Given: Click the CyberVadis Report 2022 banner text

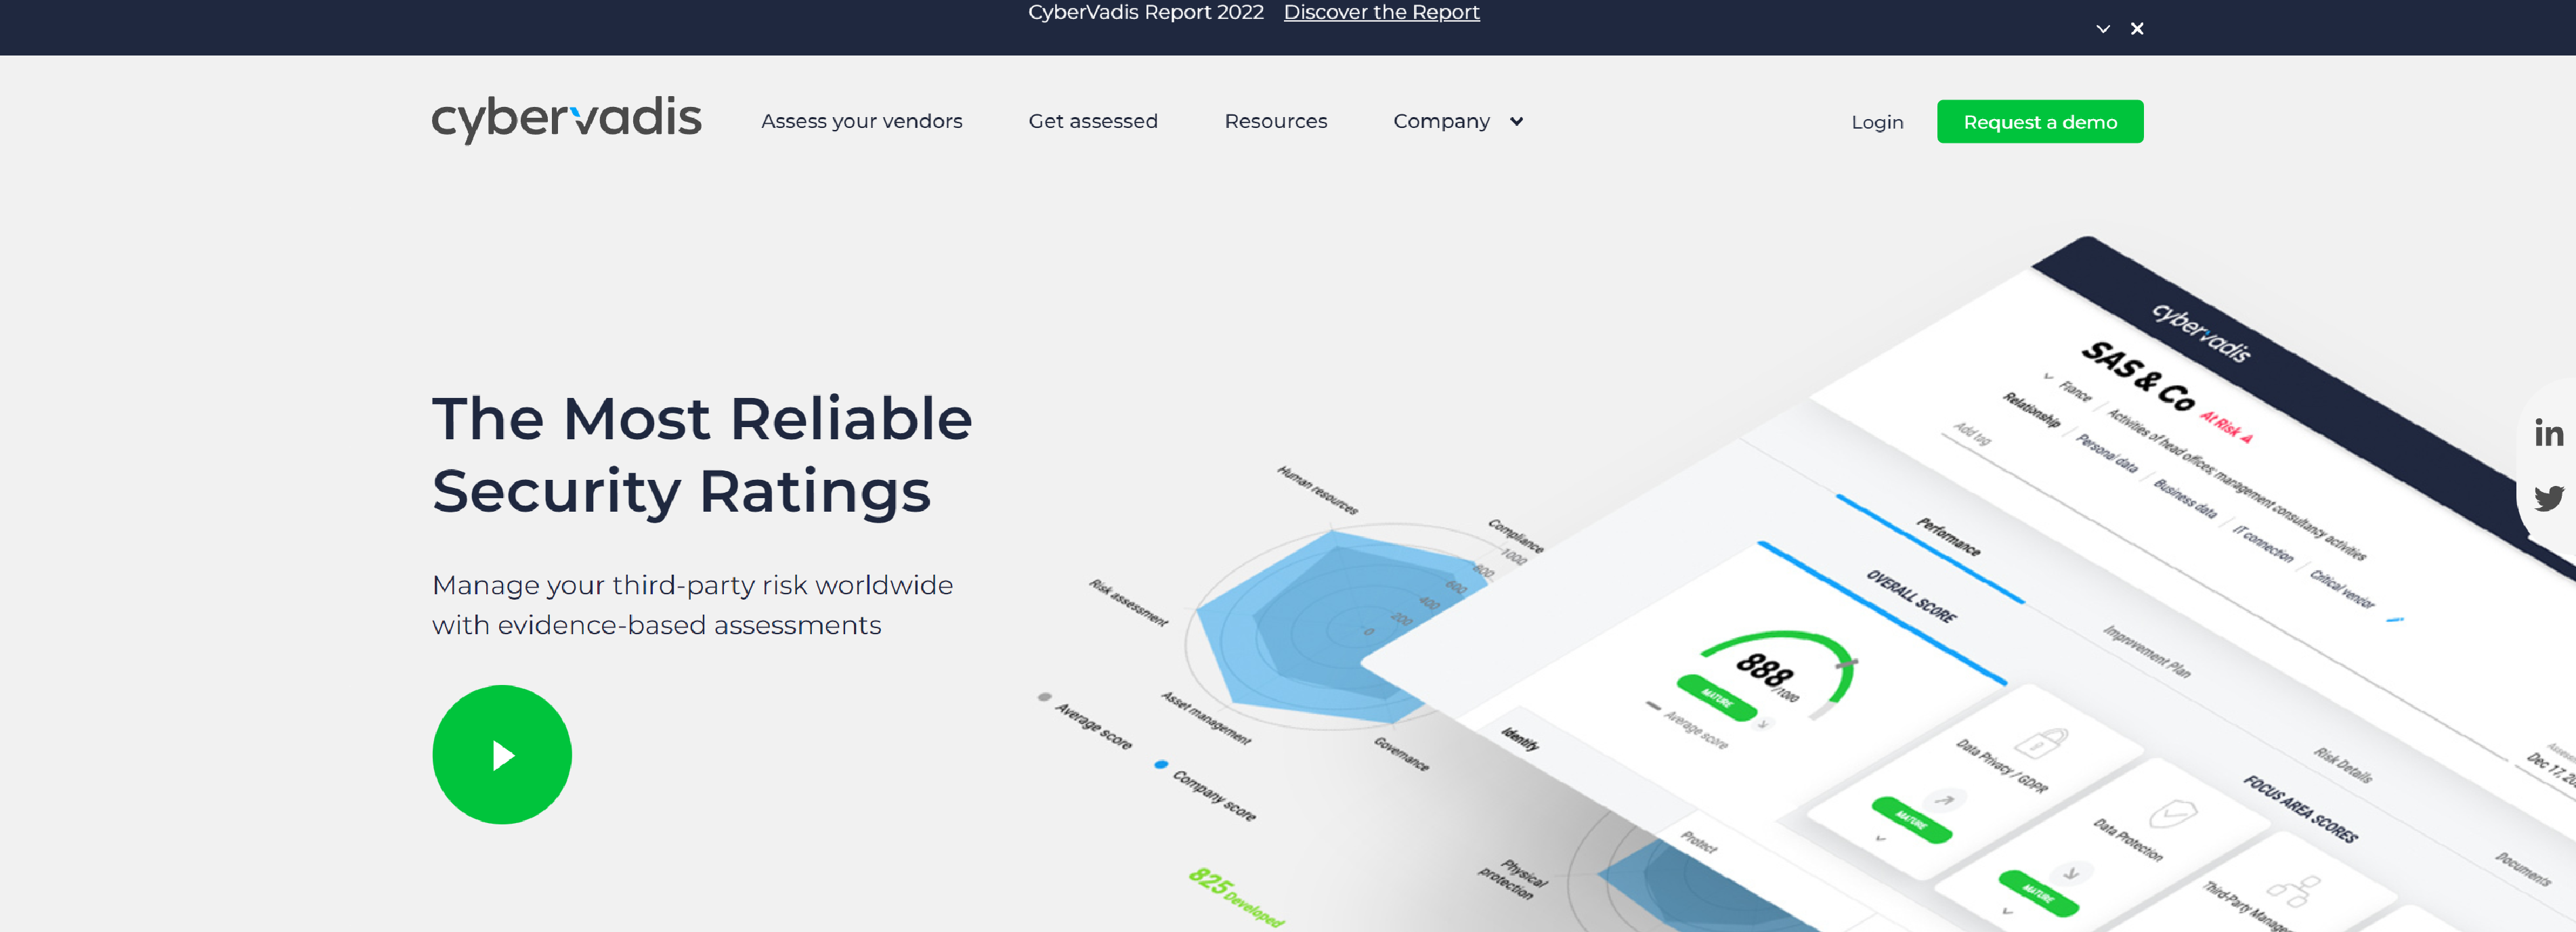Looking at the screenshot, I should point(1145,12).
